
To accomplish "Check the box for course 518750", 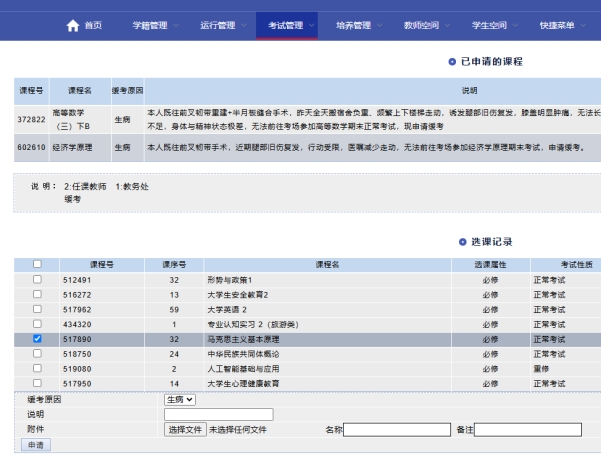I will [37, 353].
